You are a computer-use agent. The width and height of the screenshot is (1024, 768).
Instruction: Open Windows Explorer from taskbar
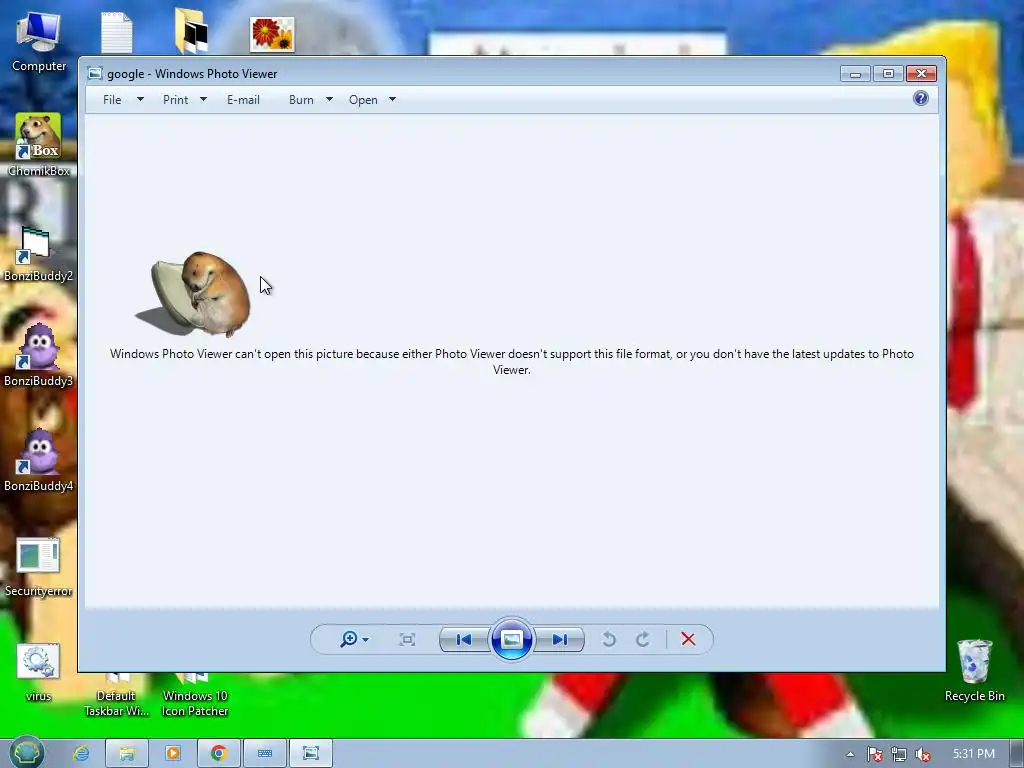pyautogui.click(x=127, y=753)
